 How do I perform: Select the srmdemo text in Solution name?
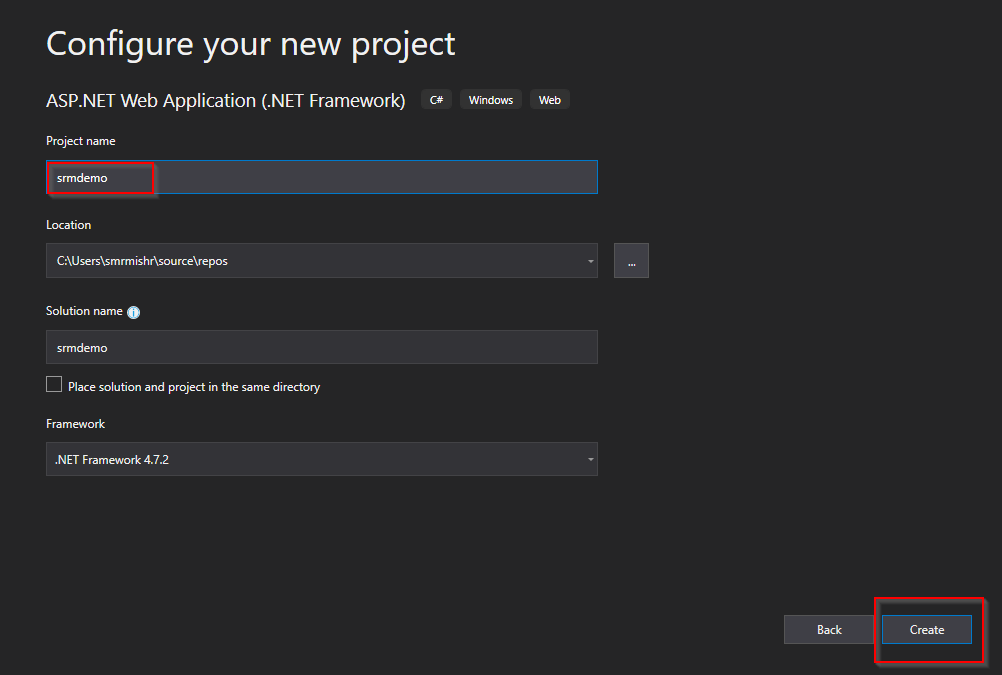pyautogui.click(x=80, y=347)
